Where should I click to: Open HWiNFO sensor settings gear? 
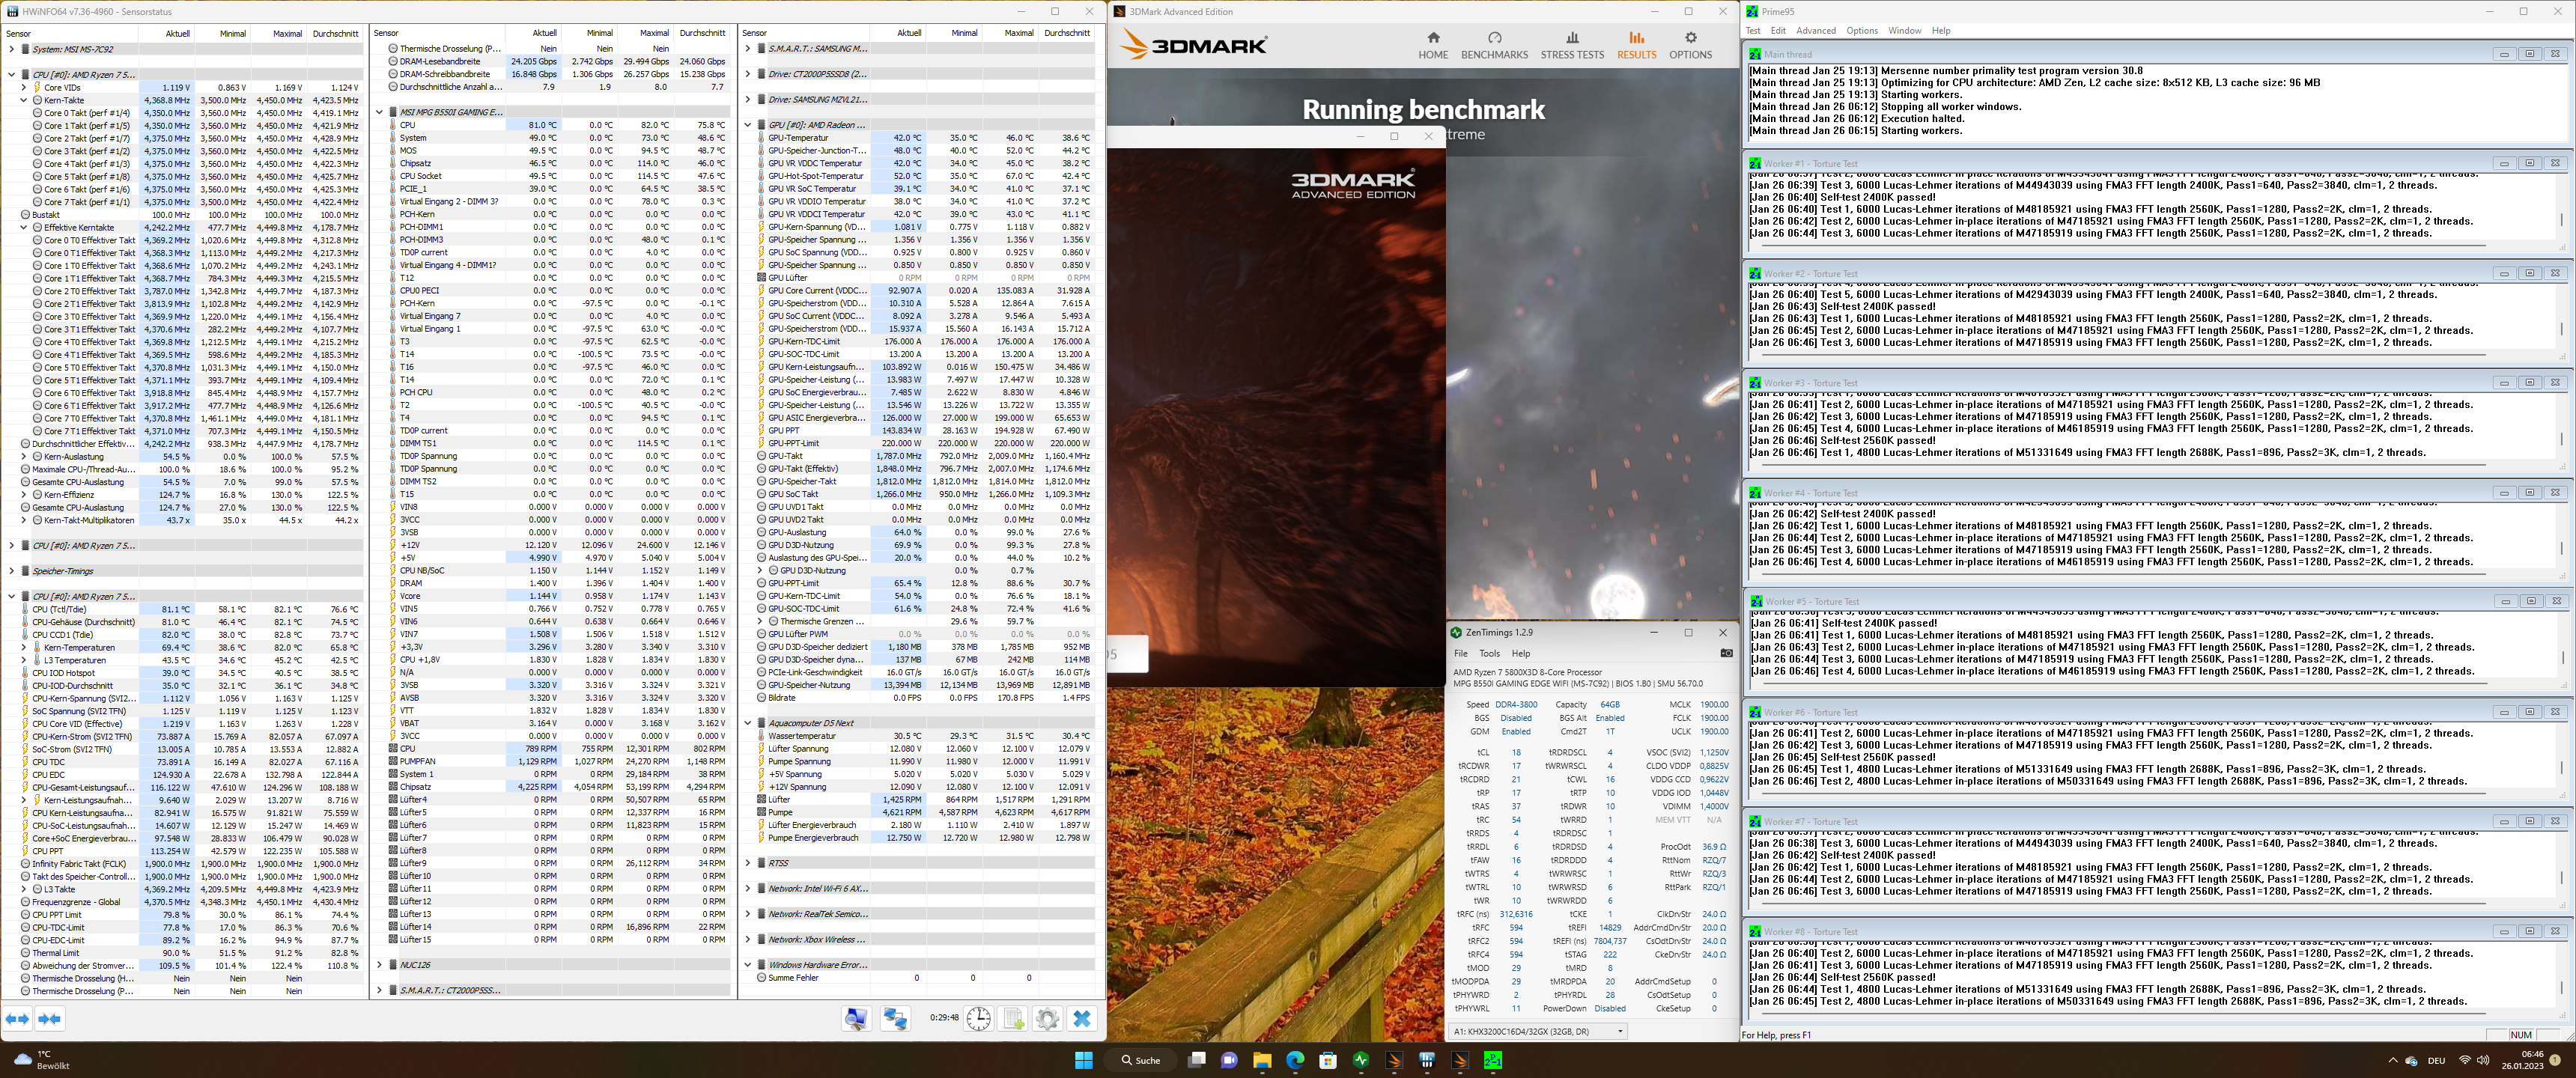pyautogui.click(x=1047, y=1019)
